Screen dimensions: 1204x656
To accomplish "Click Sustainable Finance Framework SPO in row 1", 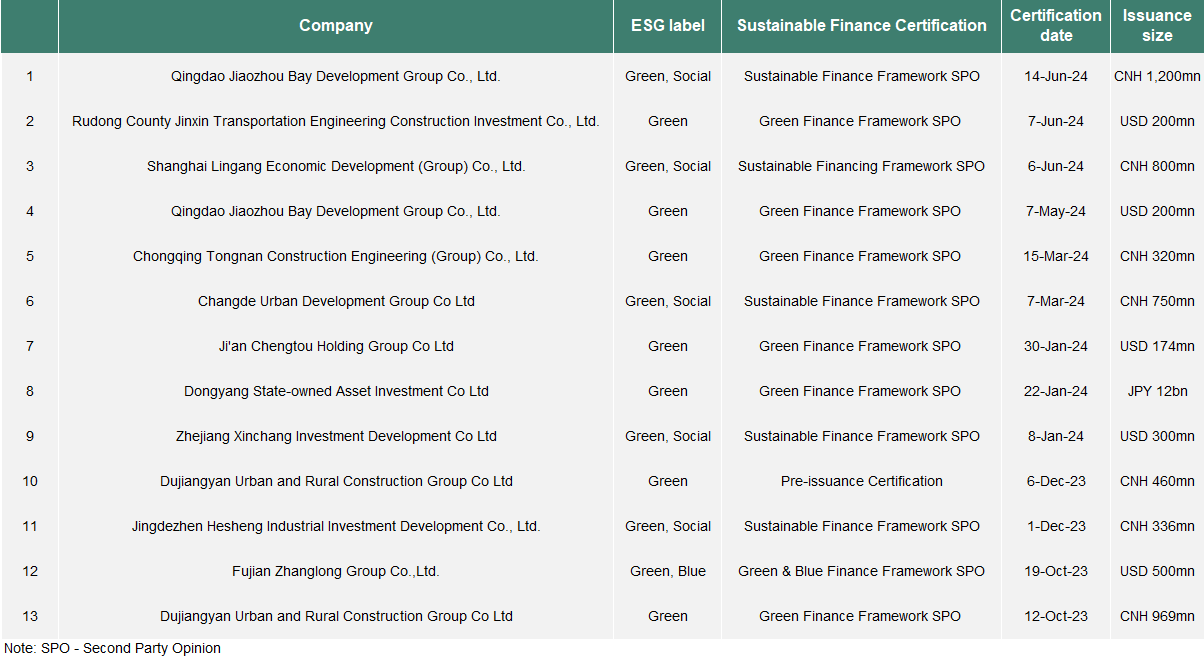I will pos(862,76).
